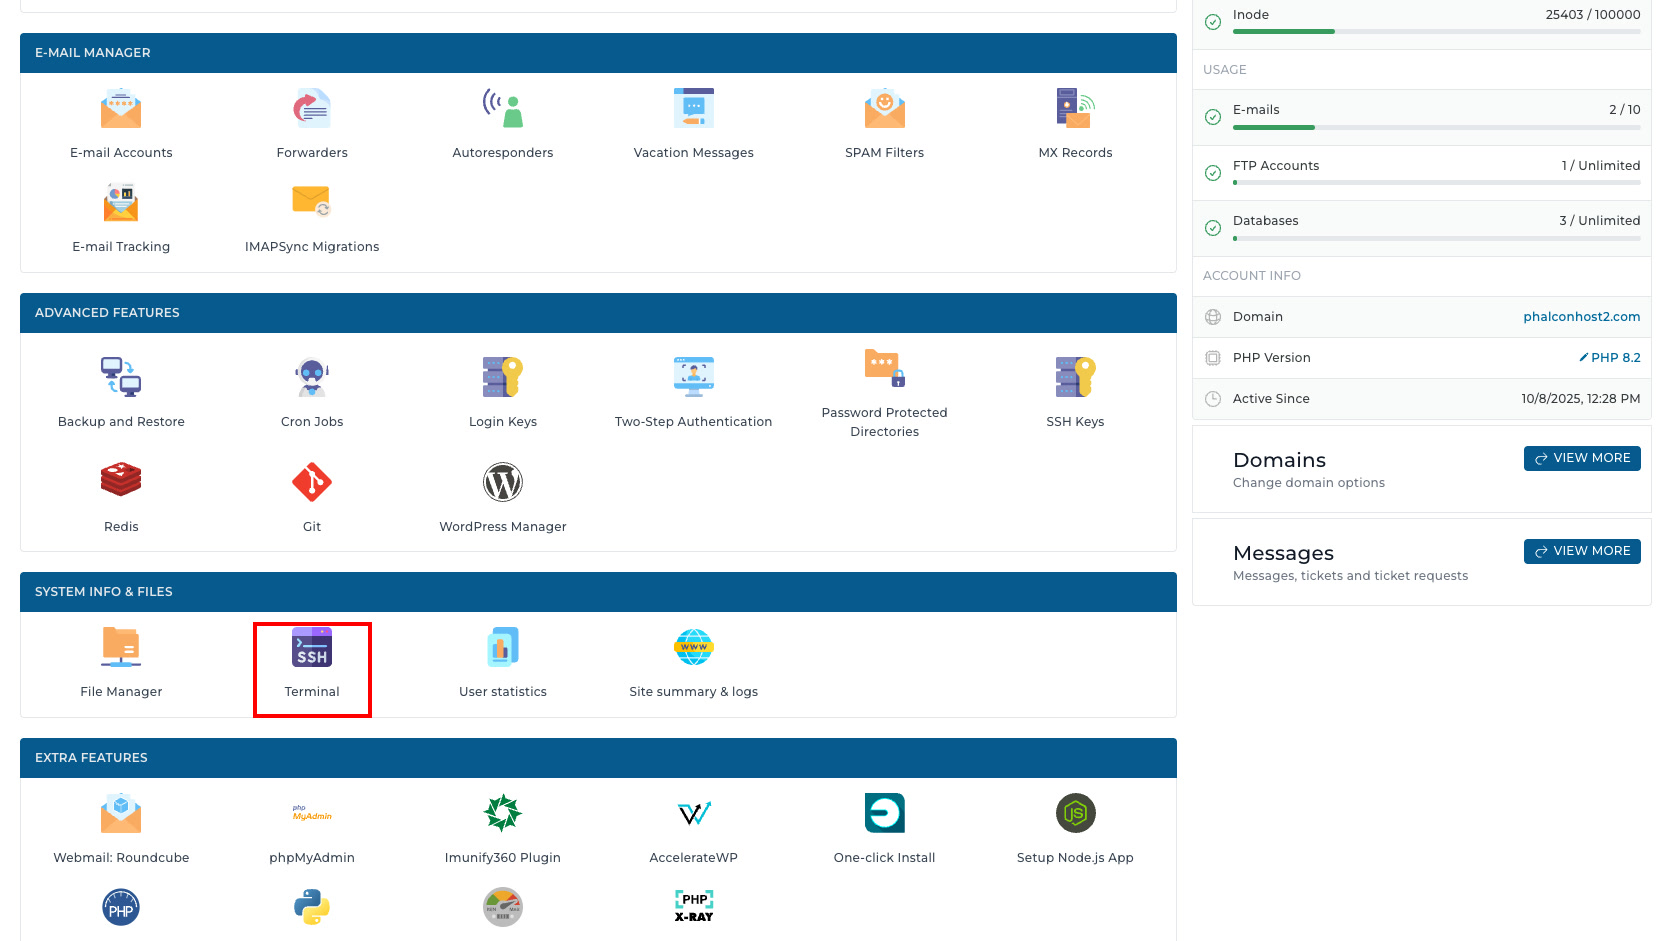
Task: Open E-mail Tracking
Action: [121, 219]
